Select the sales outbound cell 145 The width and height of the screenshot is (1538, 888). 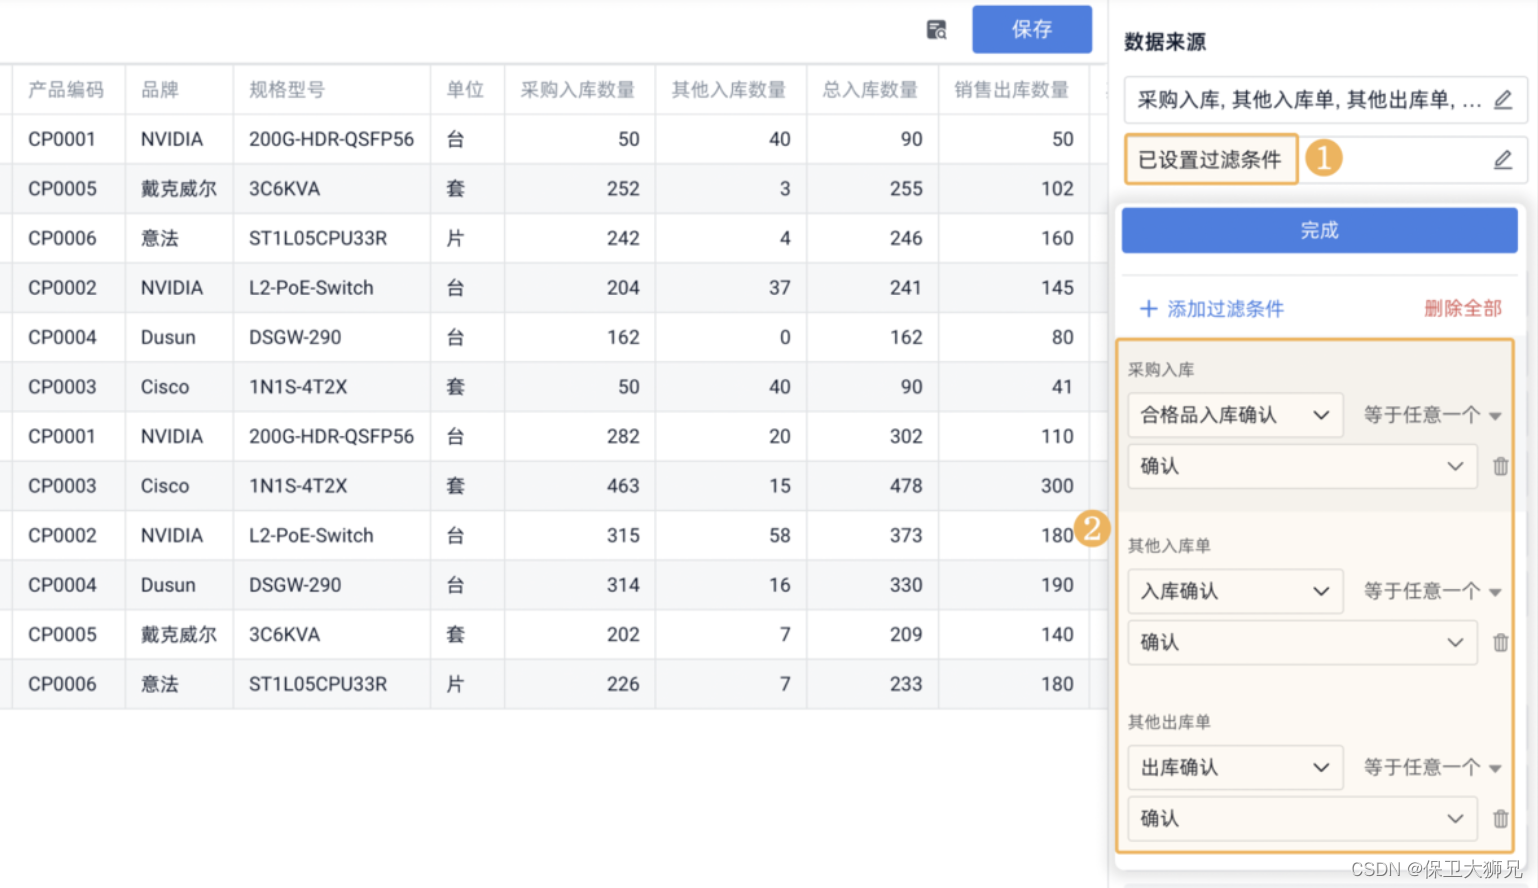point(1013,288)
